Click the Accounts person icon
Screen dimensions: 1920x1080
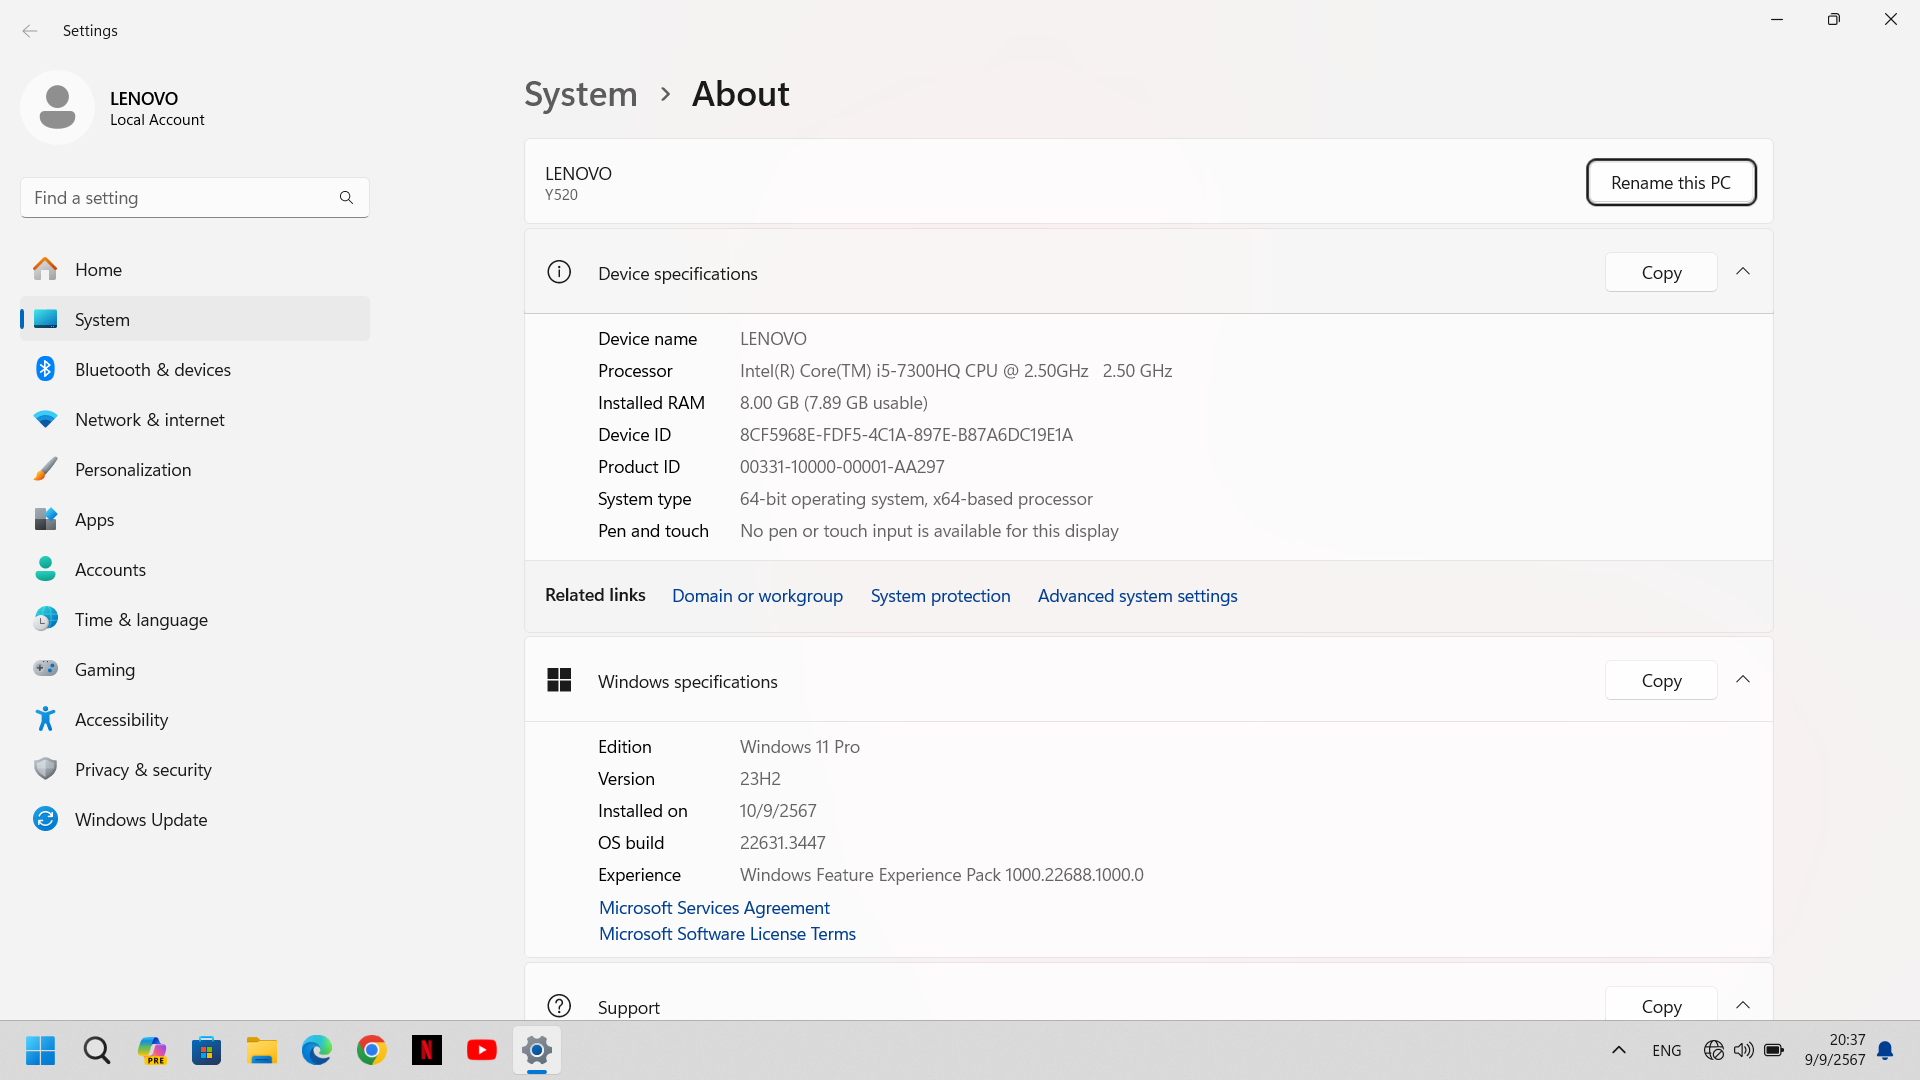pyautogui.click(x=45, y=569)
